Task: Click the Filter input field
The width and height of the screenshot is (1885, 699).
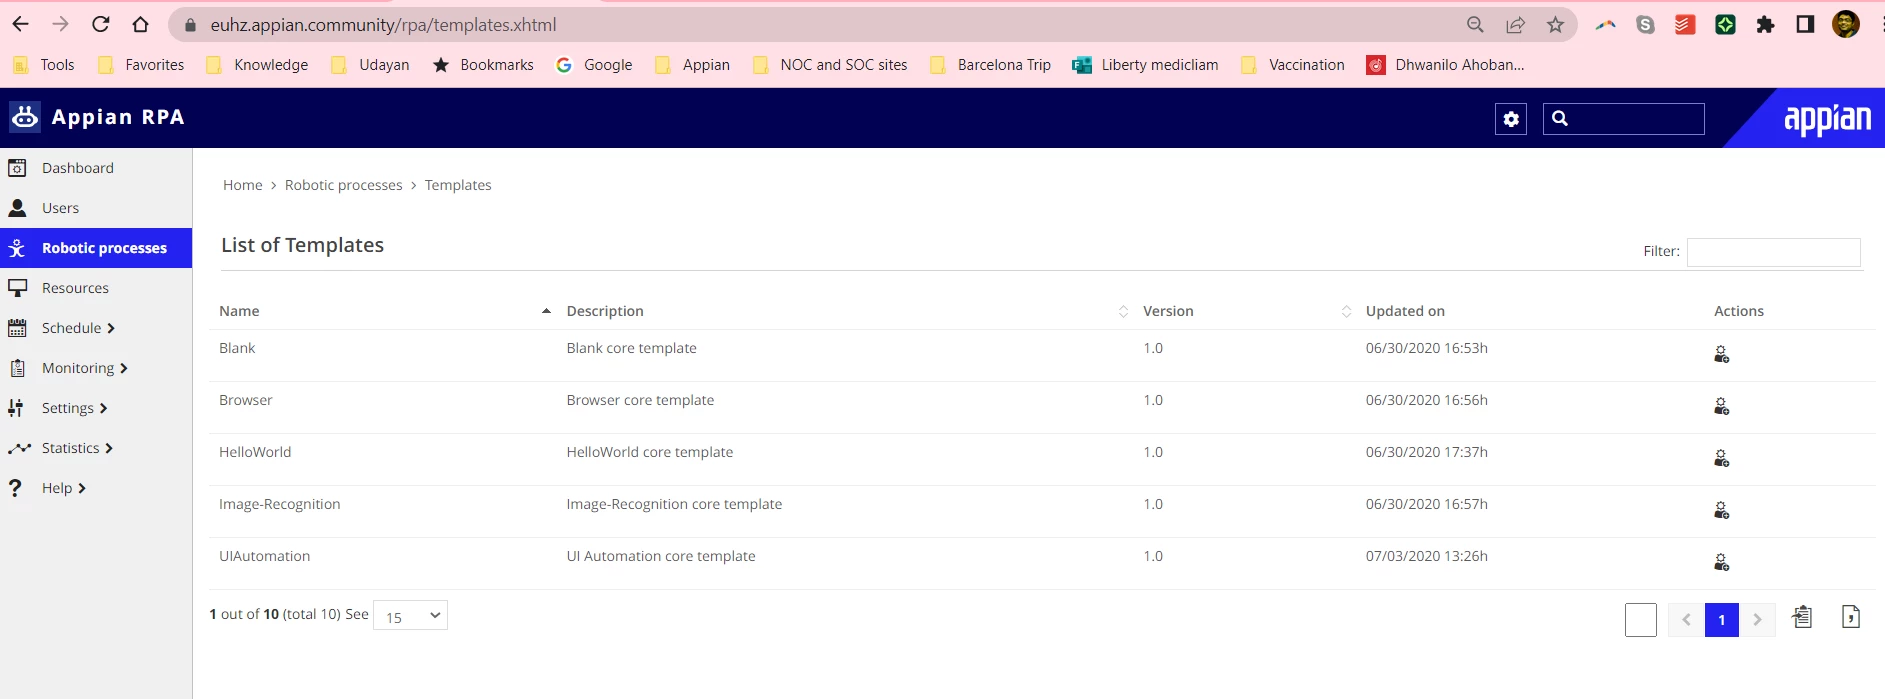Action: [1773, 252]
